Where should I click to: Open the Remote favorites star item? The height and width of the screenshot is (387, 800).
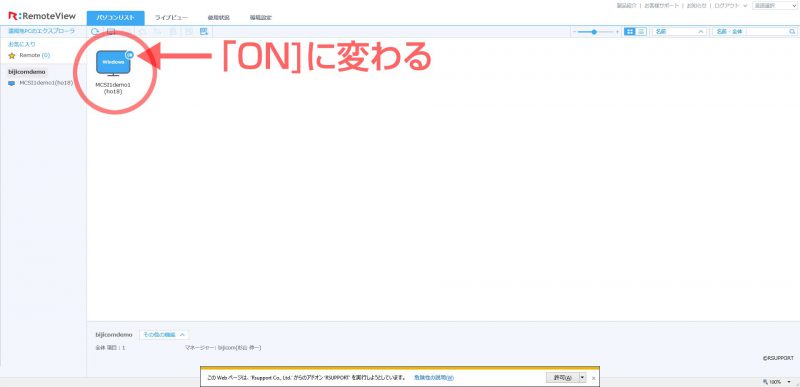click(29, 55)
